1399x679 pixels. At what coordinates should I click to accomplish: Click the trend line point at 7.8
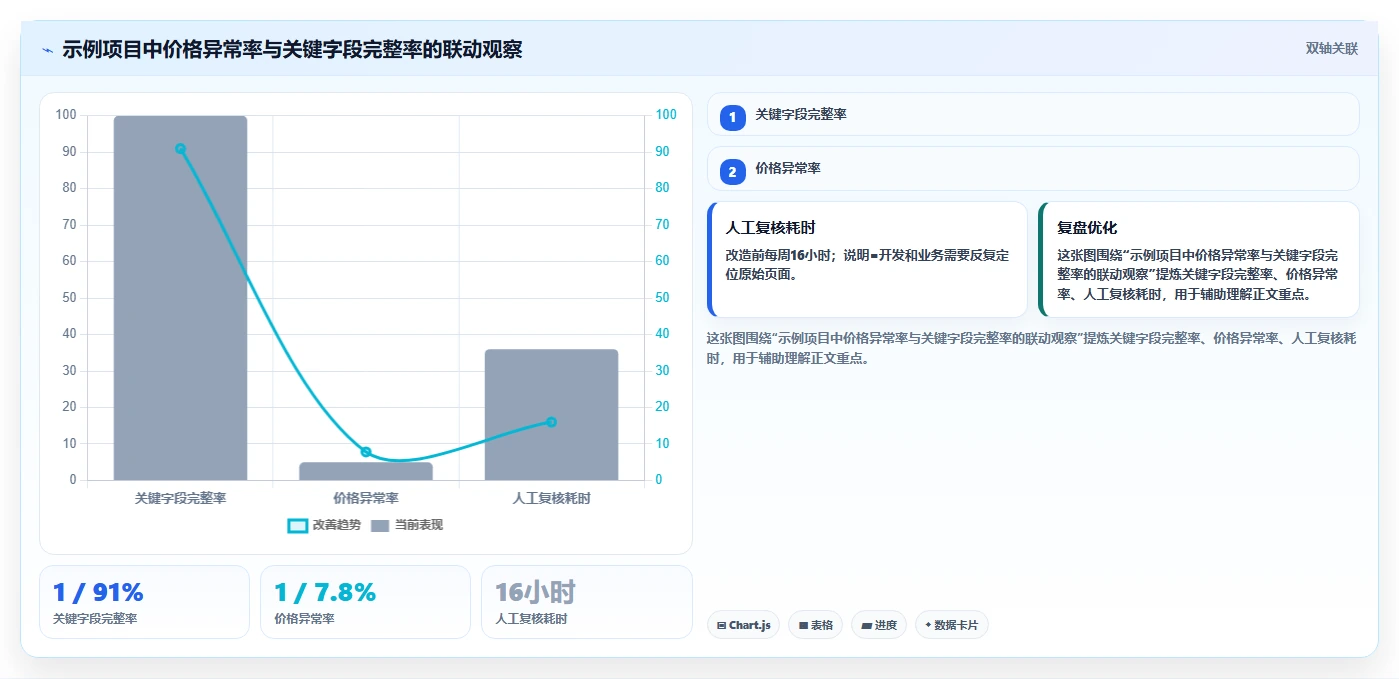tap(366, 452)
